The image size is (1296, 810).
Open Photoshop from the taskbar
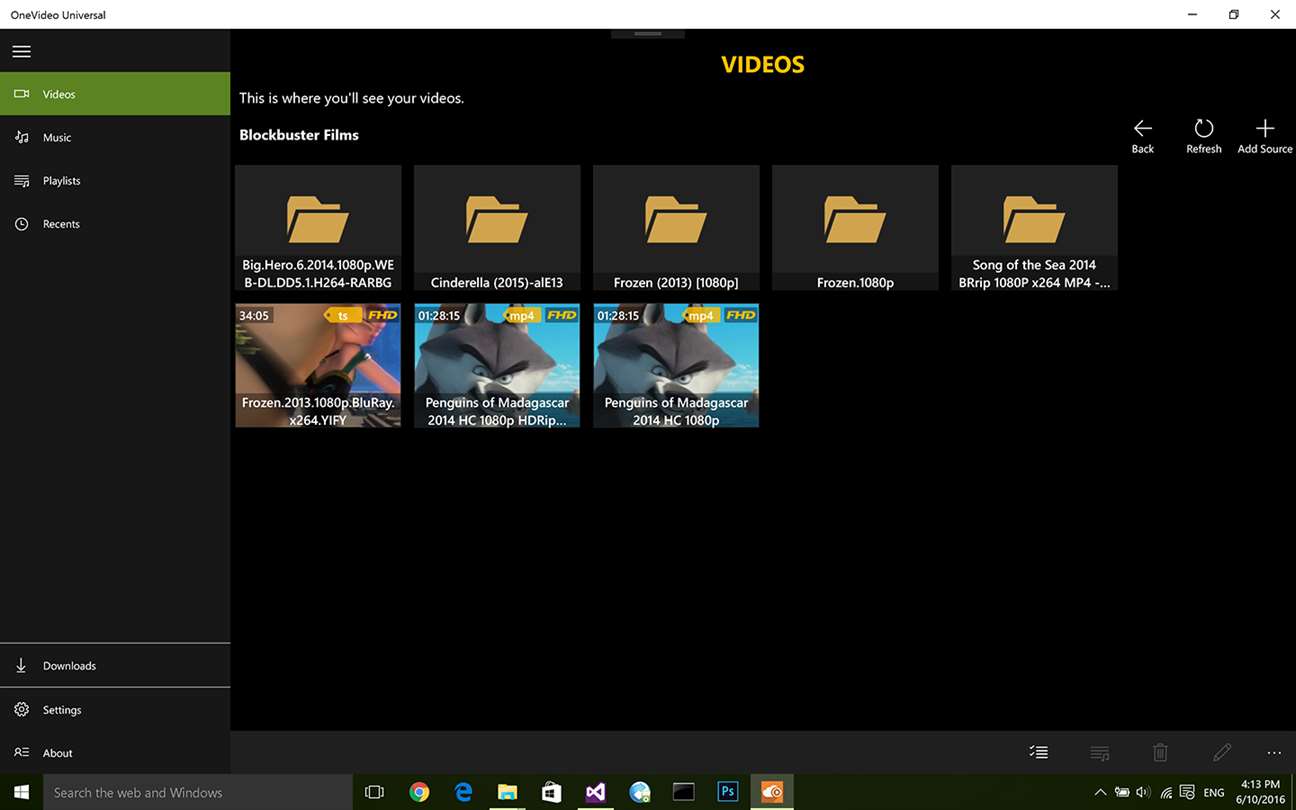pos(728,792)
